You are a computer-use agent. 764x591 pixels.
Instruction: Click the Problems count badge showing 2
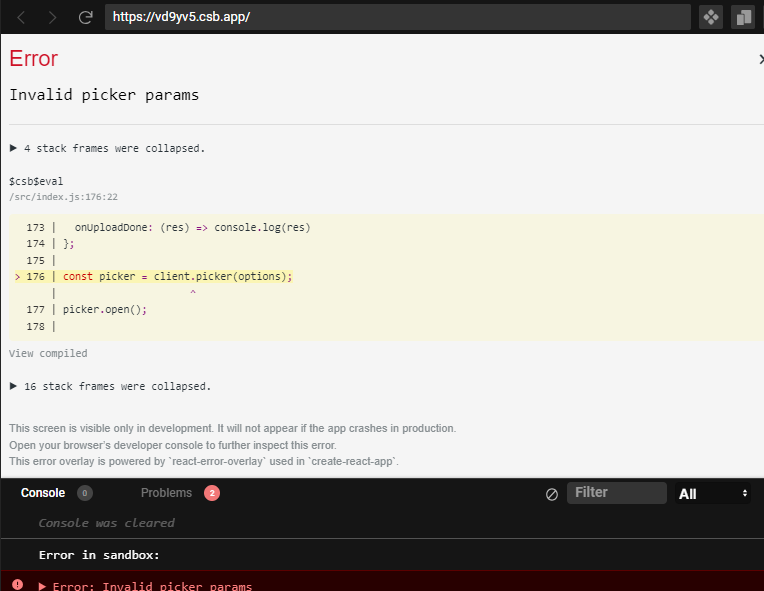pyautogui.click(x=212, y=493)
